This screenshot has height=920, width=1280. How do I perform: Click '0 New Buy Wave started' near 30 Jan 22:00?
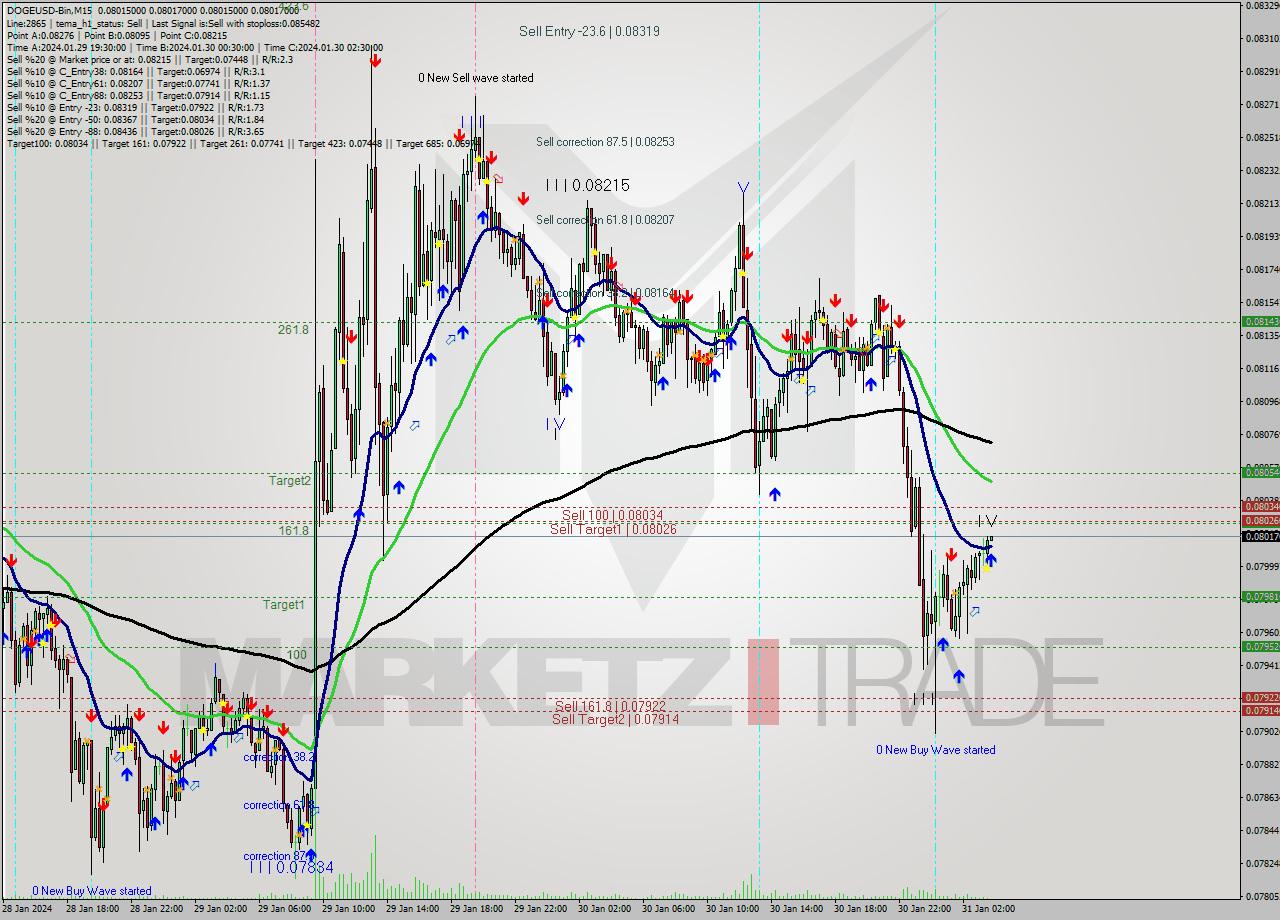[x=936, y=750]
